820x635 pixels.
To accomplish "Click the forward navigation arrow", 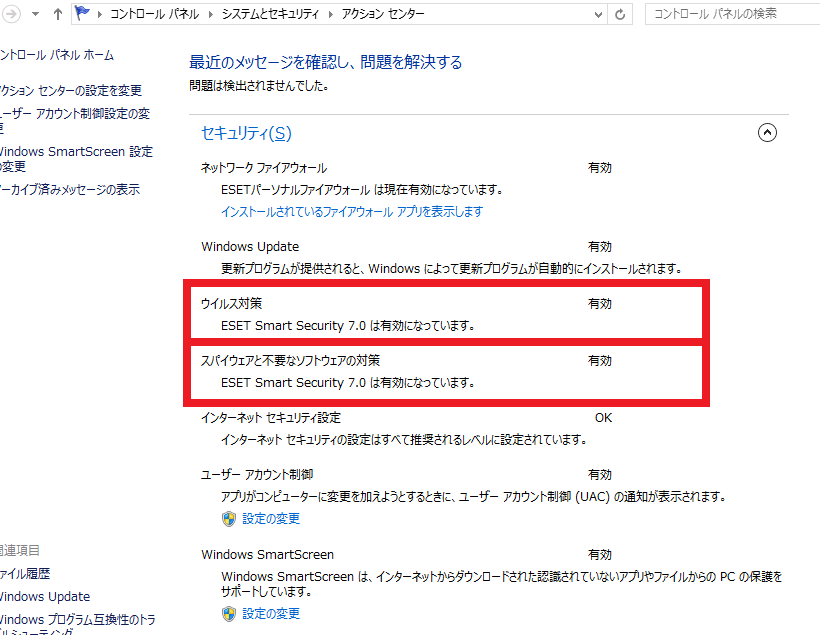I will tap(11, 15).
